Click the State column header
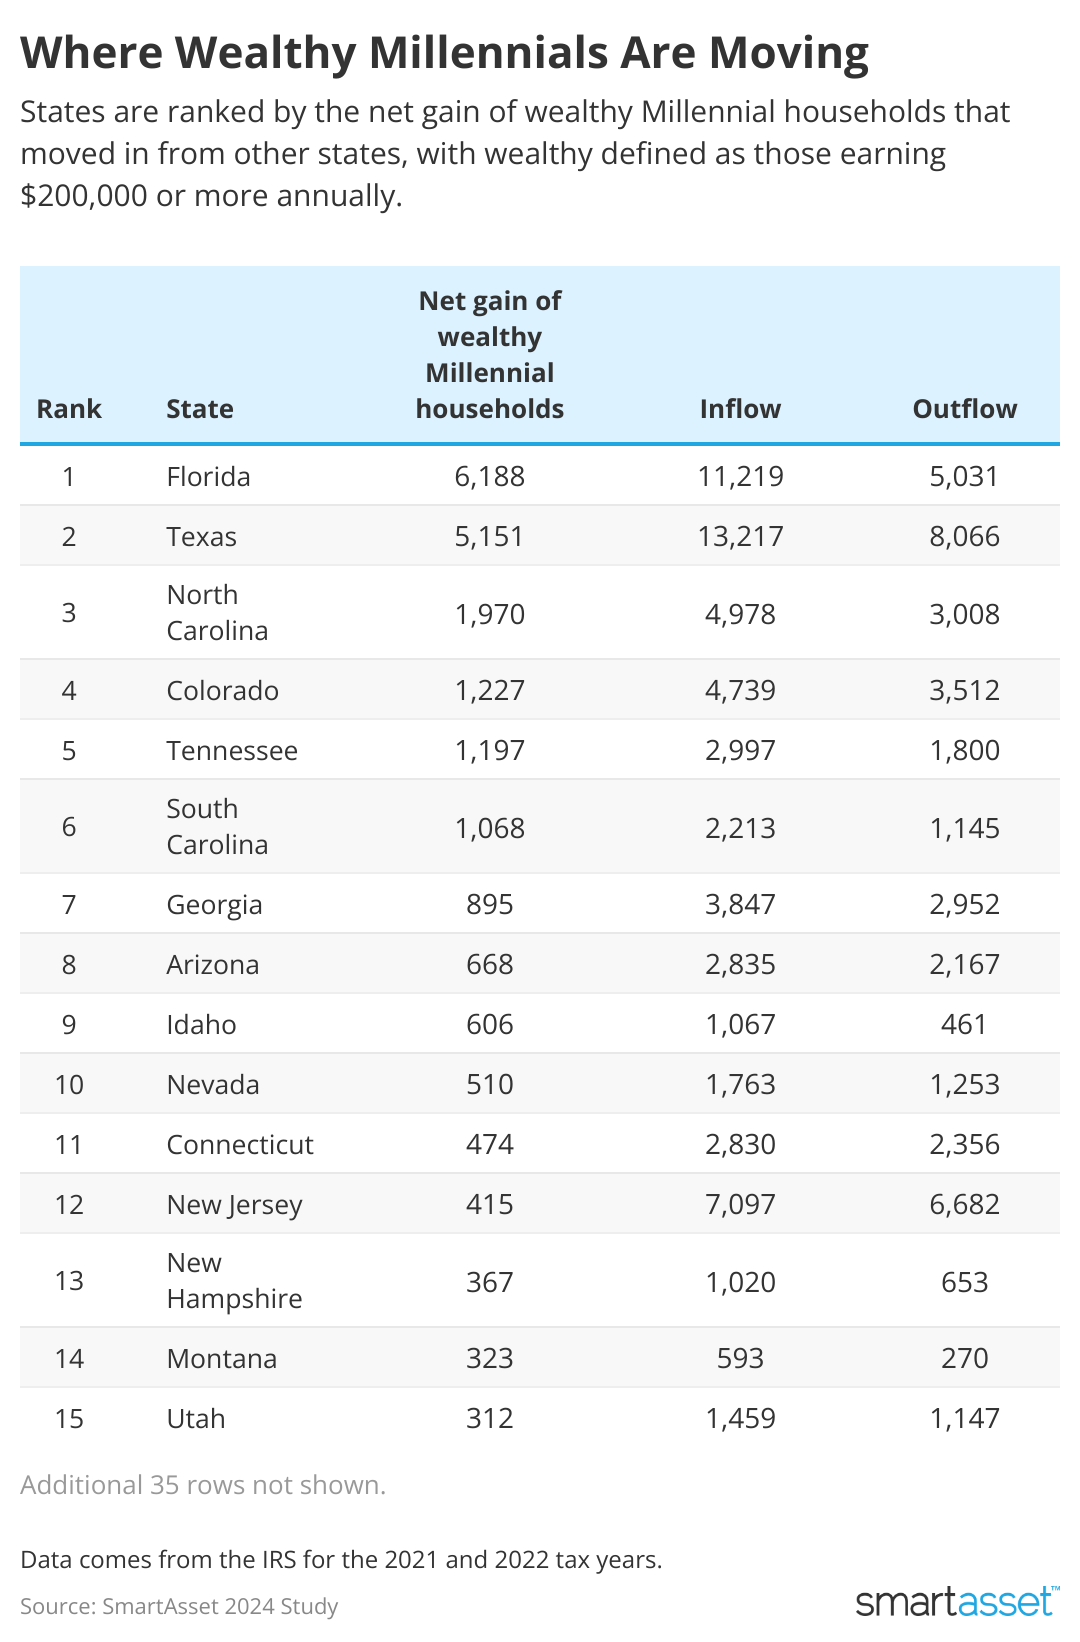Viewport: 1080px width, 1642px height. (x=200, y=409)
